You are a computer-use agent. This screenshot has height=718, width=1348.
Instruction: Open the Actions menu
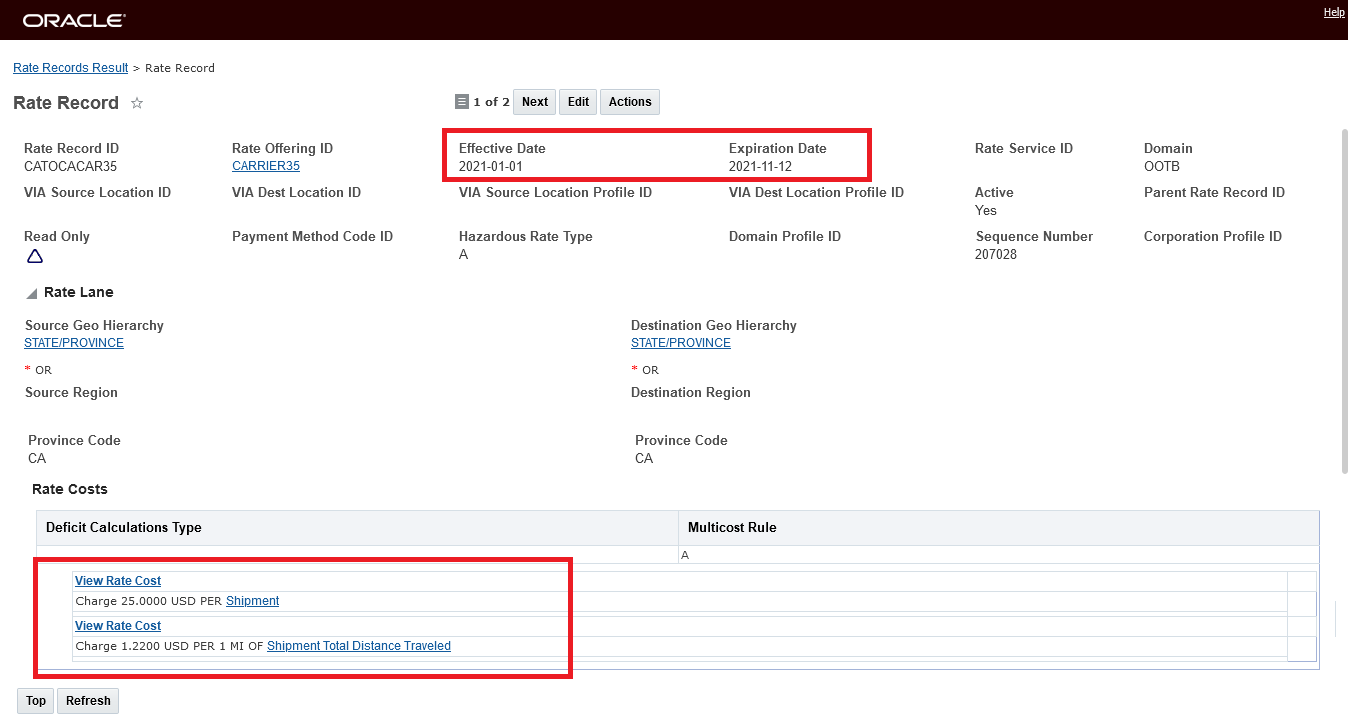[630, 102]
